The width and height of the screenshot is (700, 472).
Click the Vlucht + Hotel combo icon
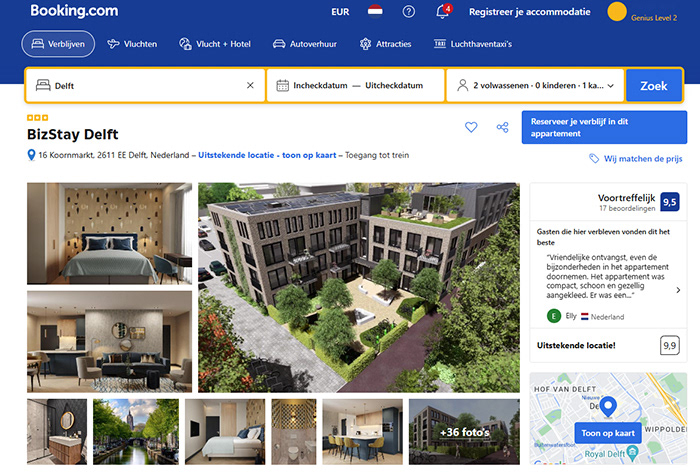pyautogui.click(x=185, y=44)
